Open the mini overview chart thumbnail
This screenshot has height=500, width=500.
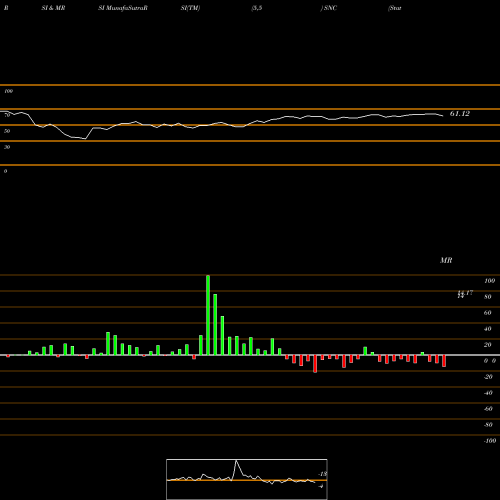tap(247, 479)
